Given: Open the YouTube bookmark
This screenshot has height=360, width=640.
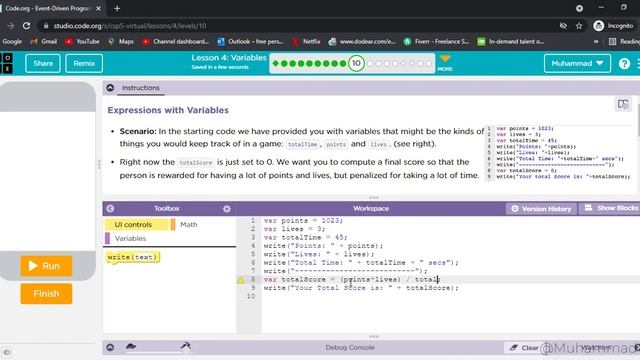Looking at the screenshot, I should [82, 41].
